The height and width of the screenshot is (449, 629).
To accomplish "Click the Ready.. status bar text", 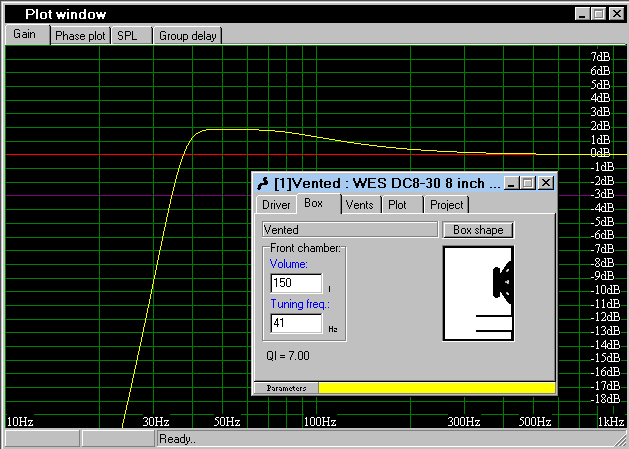I will click(x=177, y=439).
